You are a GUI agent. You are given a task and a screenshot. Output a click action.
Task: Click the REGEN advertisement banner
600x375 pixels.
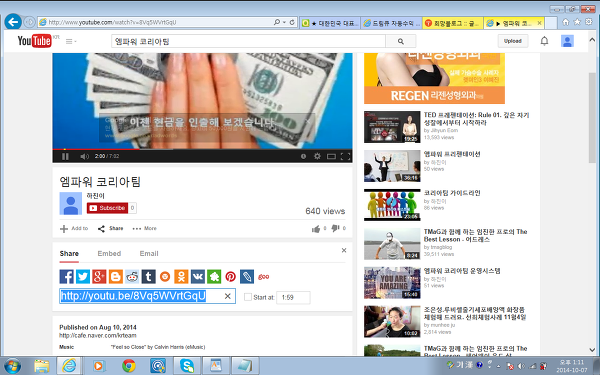pyautogui.click(x=434, y=78)
